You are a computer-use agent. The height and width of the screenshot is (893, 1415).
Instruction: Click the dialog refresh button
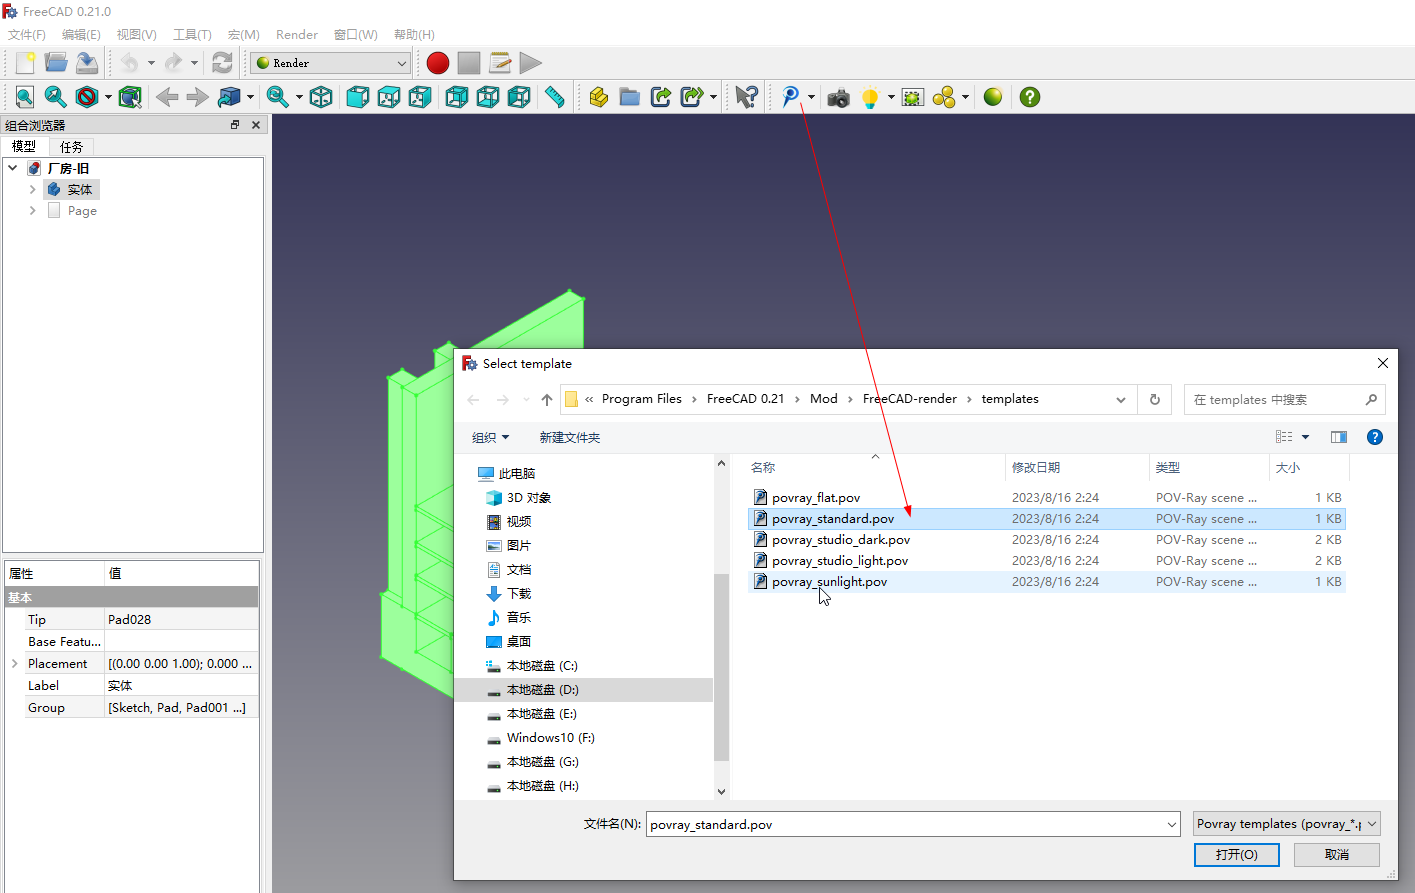click(1155, 399)
